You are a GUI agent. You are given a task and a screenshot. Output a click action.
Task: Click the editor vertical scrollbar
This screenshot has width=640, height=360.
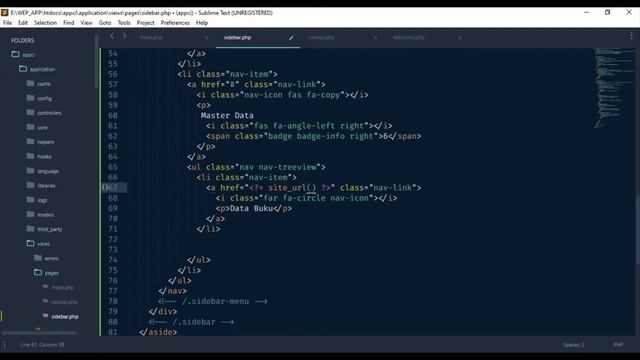pyautogui.click(x=638, y=231)
